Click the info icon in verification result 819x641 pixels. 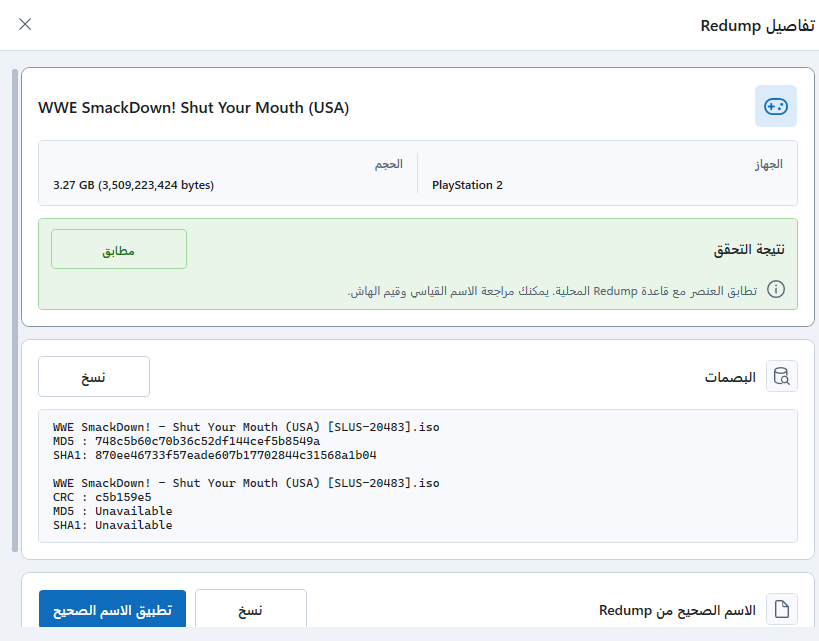(x=776, y=289)
